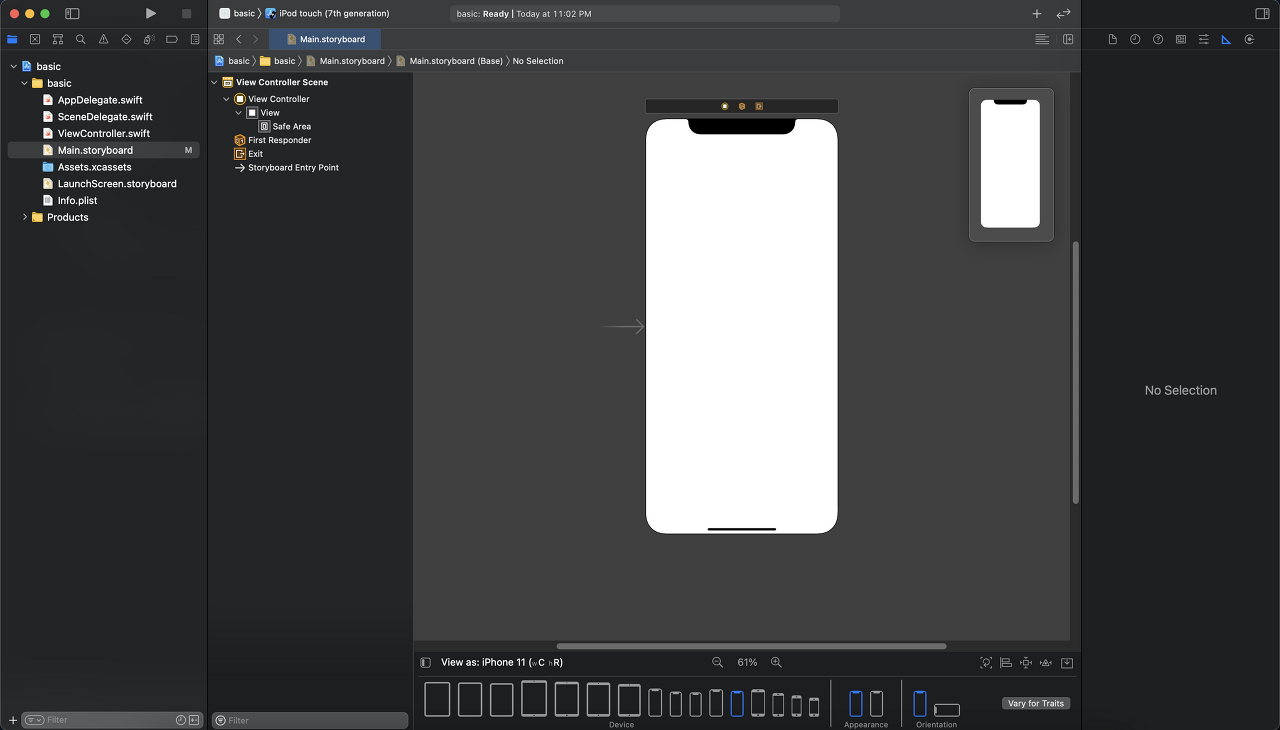Show the Size inspector ruler icon
The height and width of the screenshot is (730, 1280).
pyautogui.click(x=1226, y=40)
